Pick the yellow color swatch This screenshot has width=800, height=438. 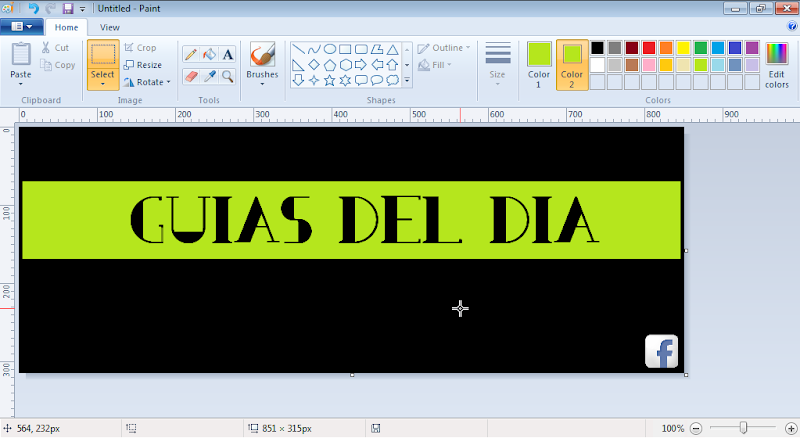coord(683,48)
